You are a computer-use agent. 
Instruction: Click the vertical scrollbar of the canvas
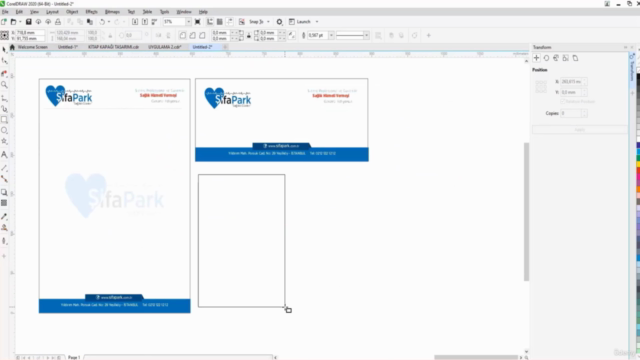pyautogui.click(x=526, y=211)
